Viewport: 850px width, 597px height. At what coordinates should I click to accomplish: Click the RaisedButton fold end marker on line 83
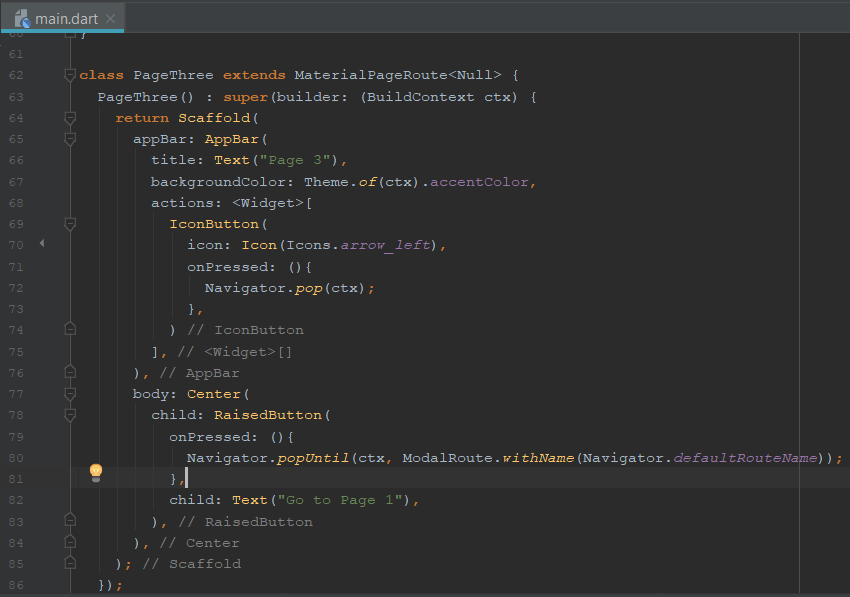[70, 521]
